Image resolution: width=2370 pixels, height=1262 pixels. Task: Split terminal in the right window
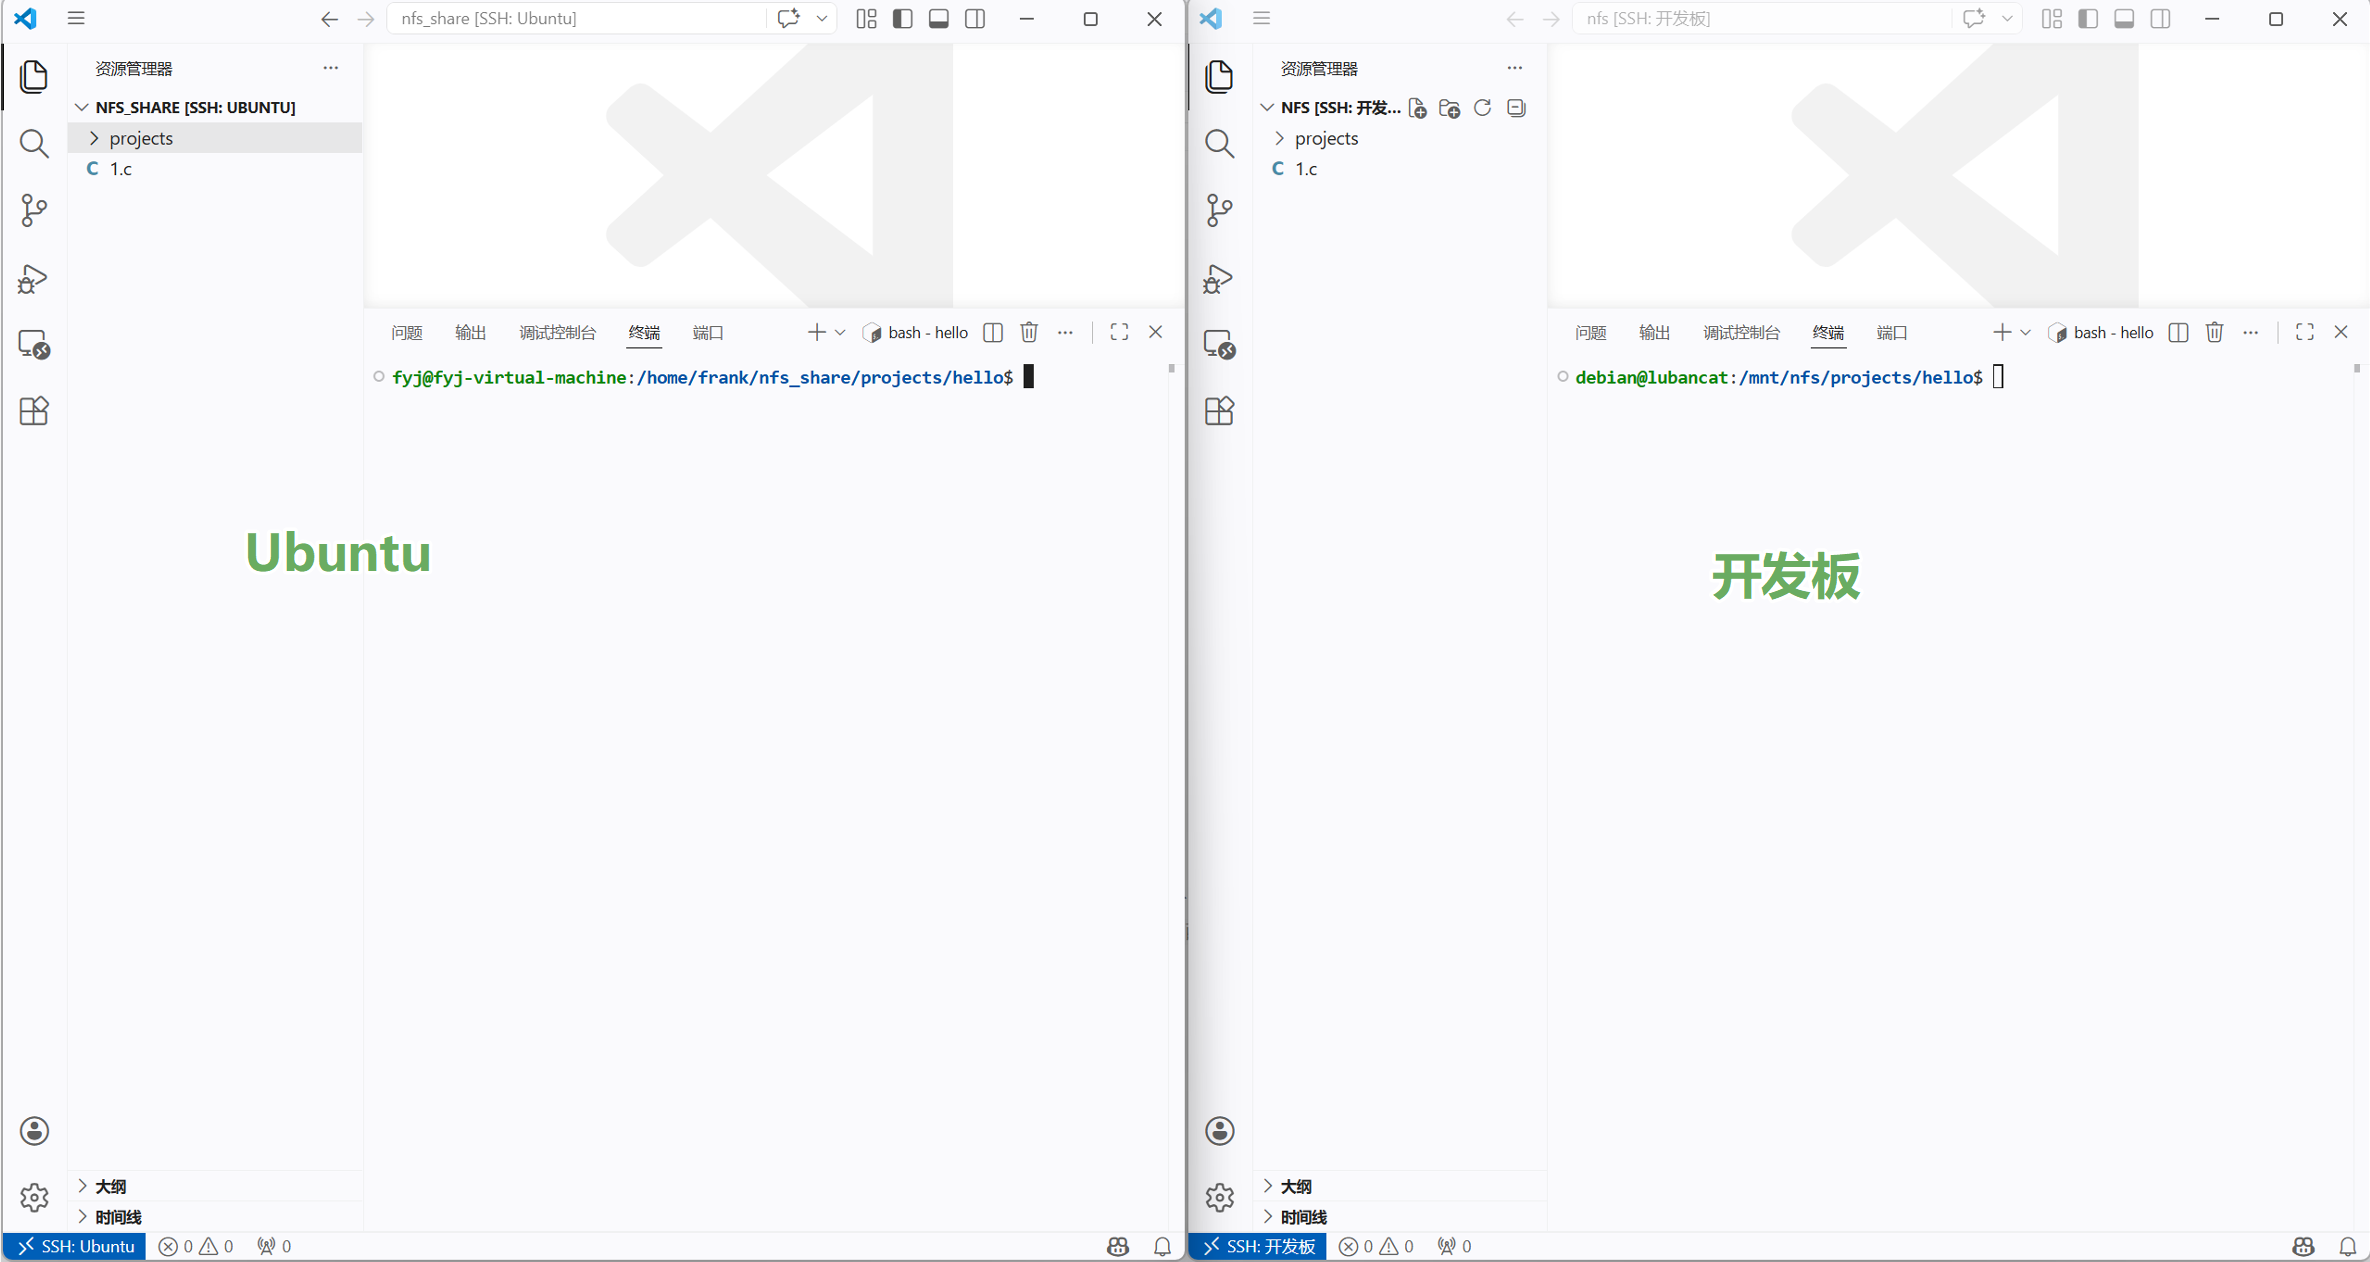pyautogui.click(x=2178, y=332)
